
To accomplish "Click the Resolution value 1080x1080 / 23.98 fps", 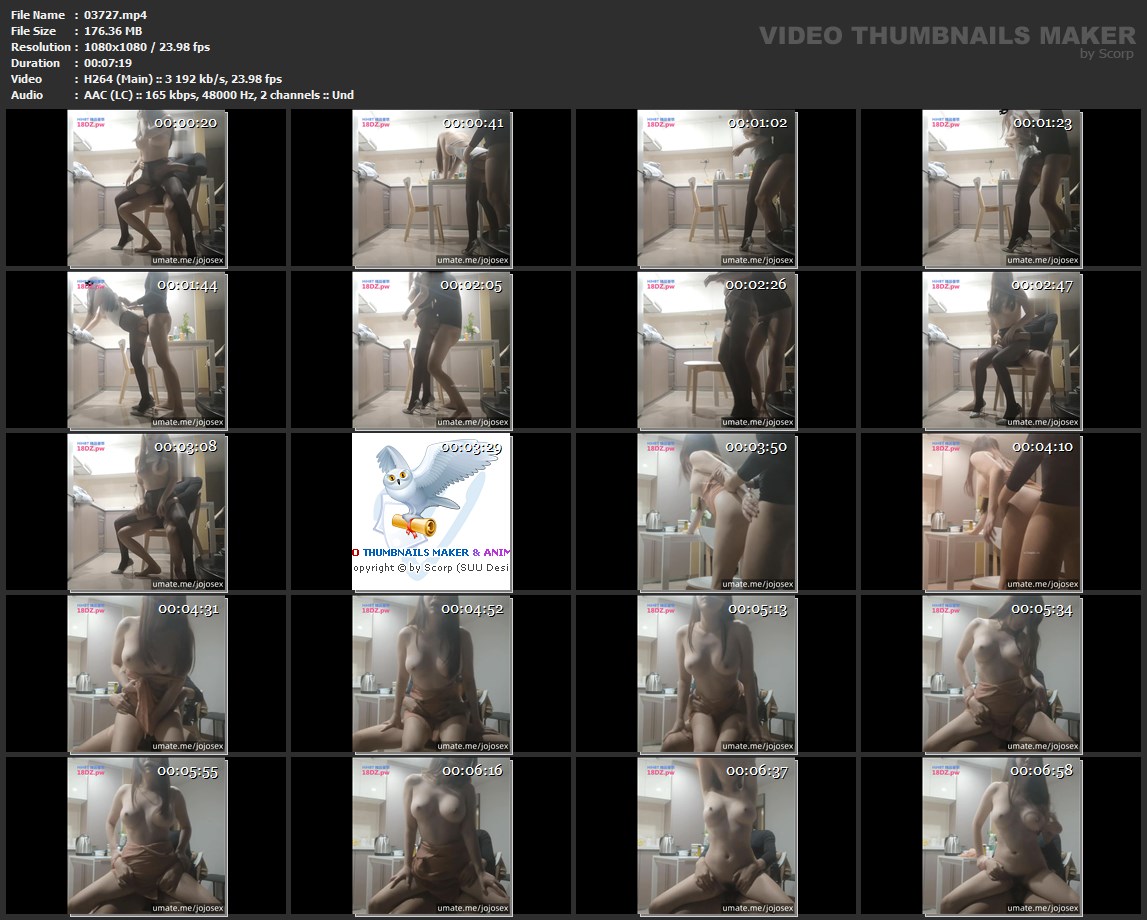I will 147,47.
